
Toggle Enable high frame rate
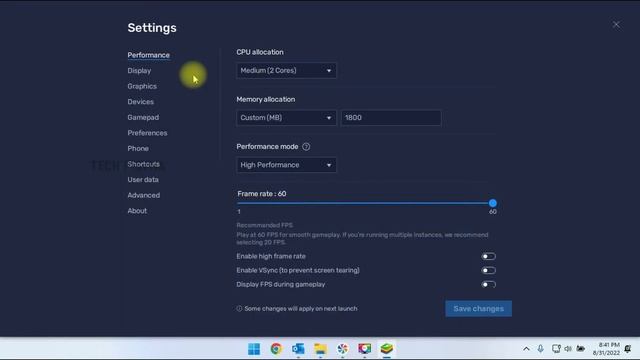(488, 256)
